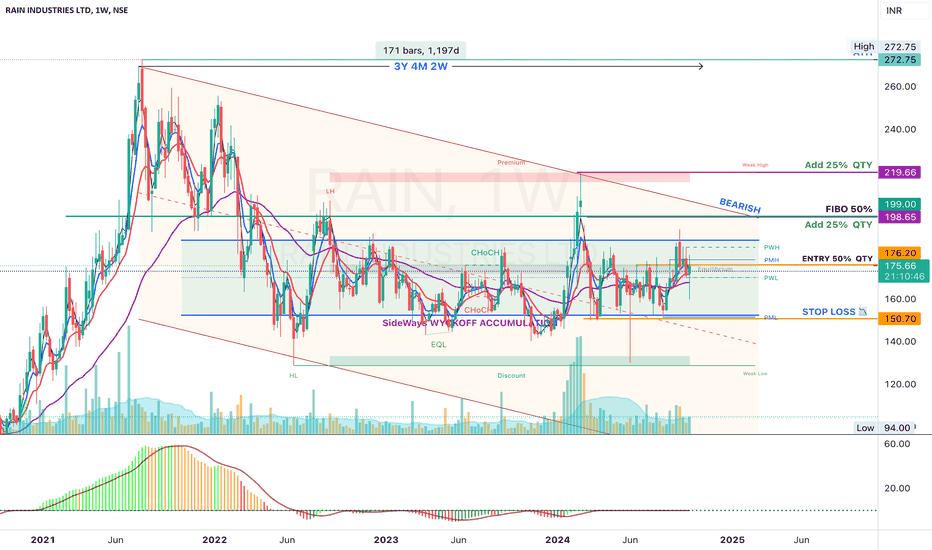Select the 'PWH' level label
The image size is (932, 550).
point(772,247)
